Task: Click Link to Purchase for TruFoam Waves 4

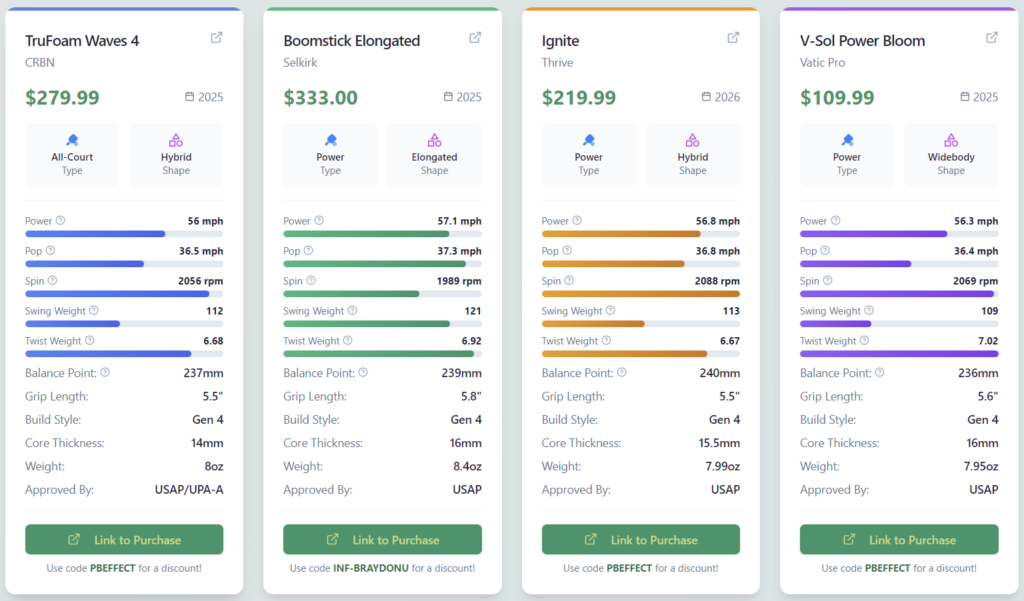Action: coord(124,540)
